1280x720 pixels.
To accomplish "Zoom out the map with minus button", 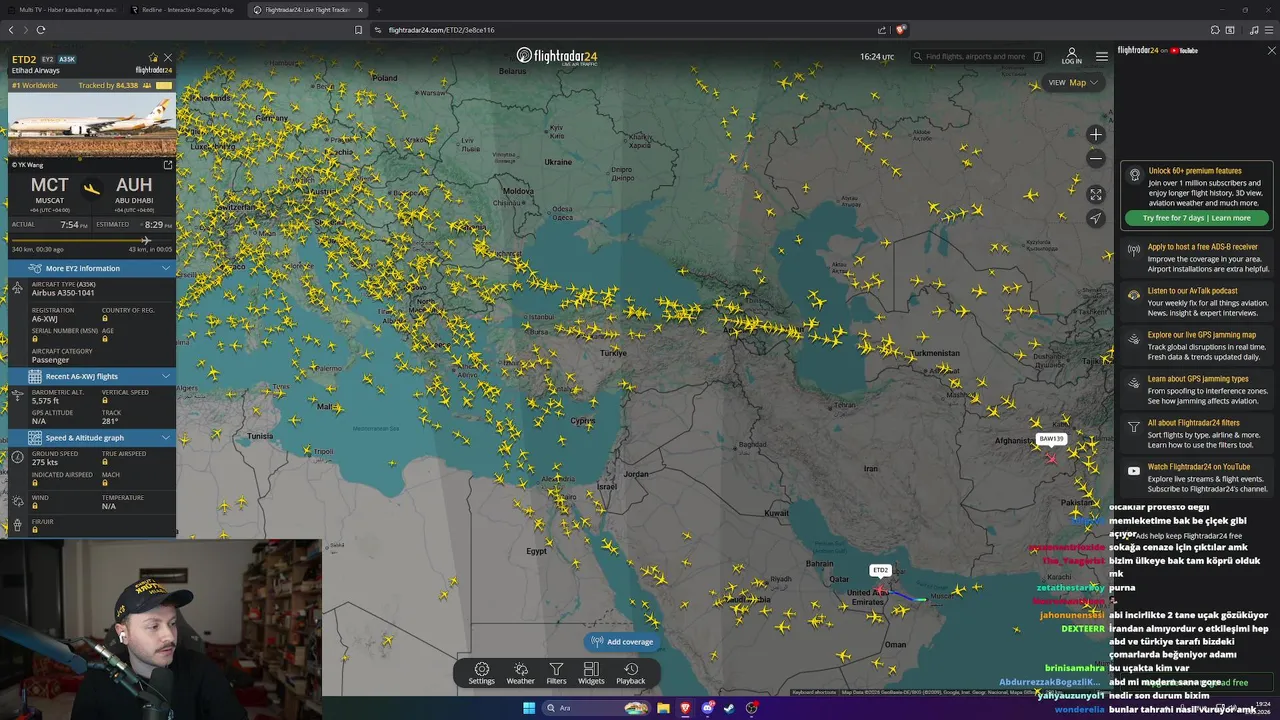I will pyautogui.click(x=1096, y=158).
